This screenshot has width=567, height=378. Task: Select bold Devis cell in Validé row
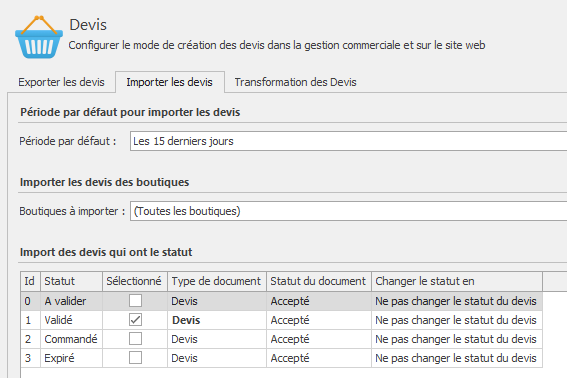pyautogui.click(x=217, y=320)
